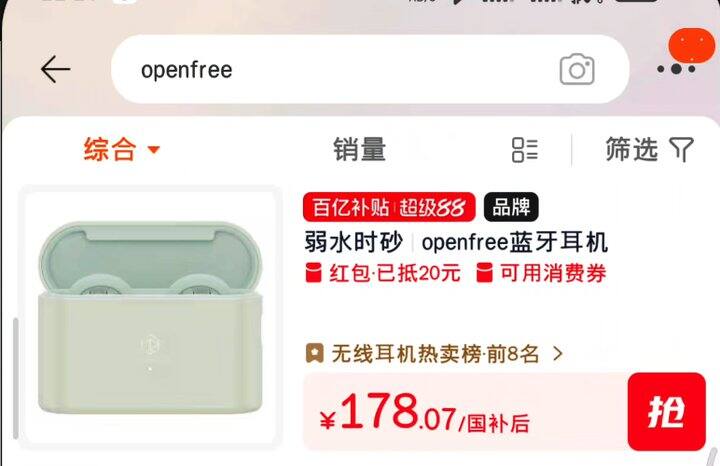Open the green earbuds product thumbnail
This screenshot has width=720, height=466.
[151, 317]
